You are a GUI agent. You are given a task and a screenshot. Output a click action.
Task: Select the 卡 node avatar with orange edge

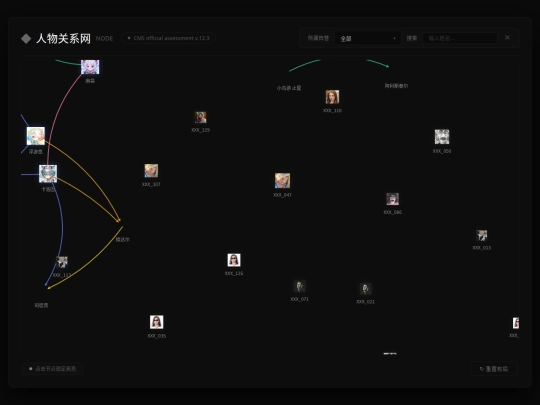(x=48, y=174)
